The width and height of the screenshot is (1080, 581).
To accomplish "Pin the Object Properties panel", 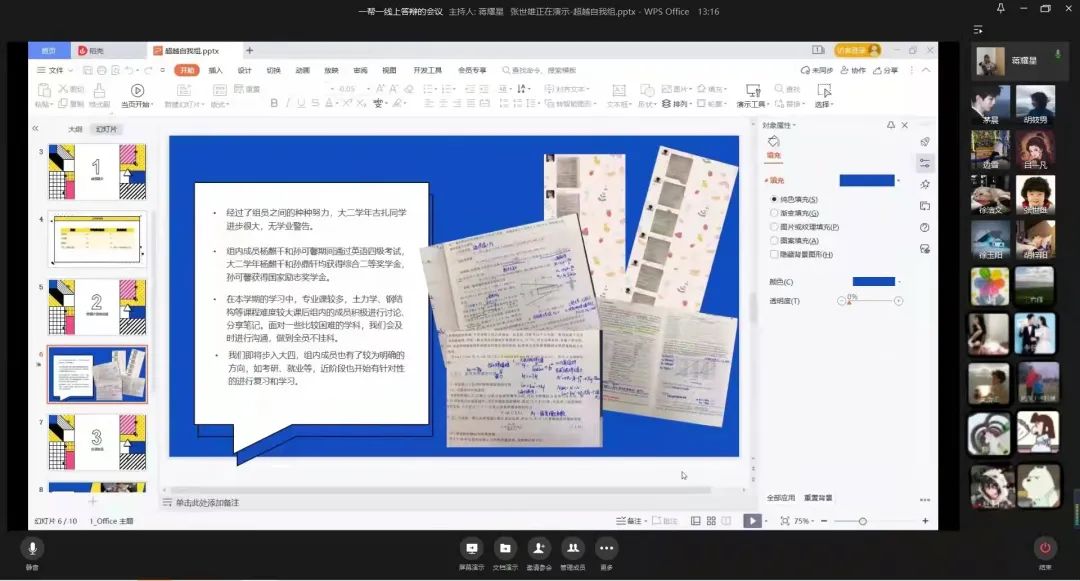I will point(891,125).
